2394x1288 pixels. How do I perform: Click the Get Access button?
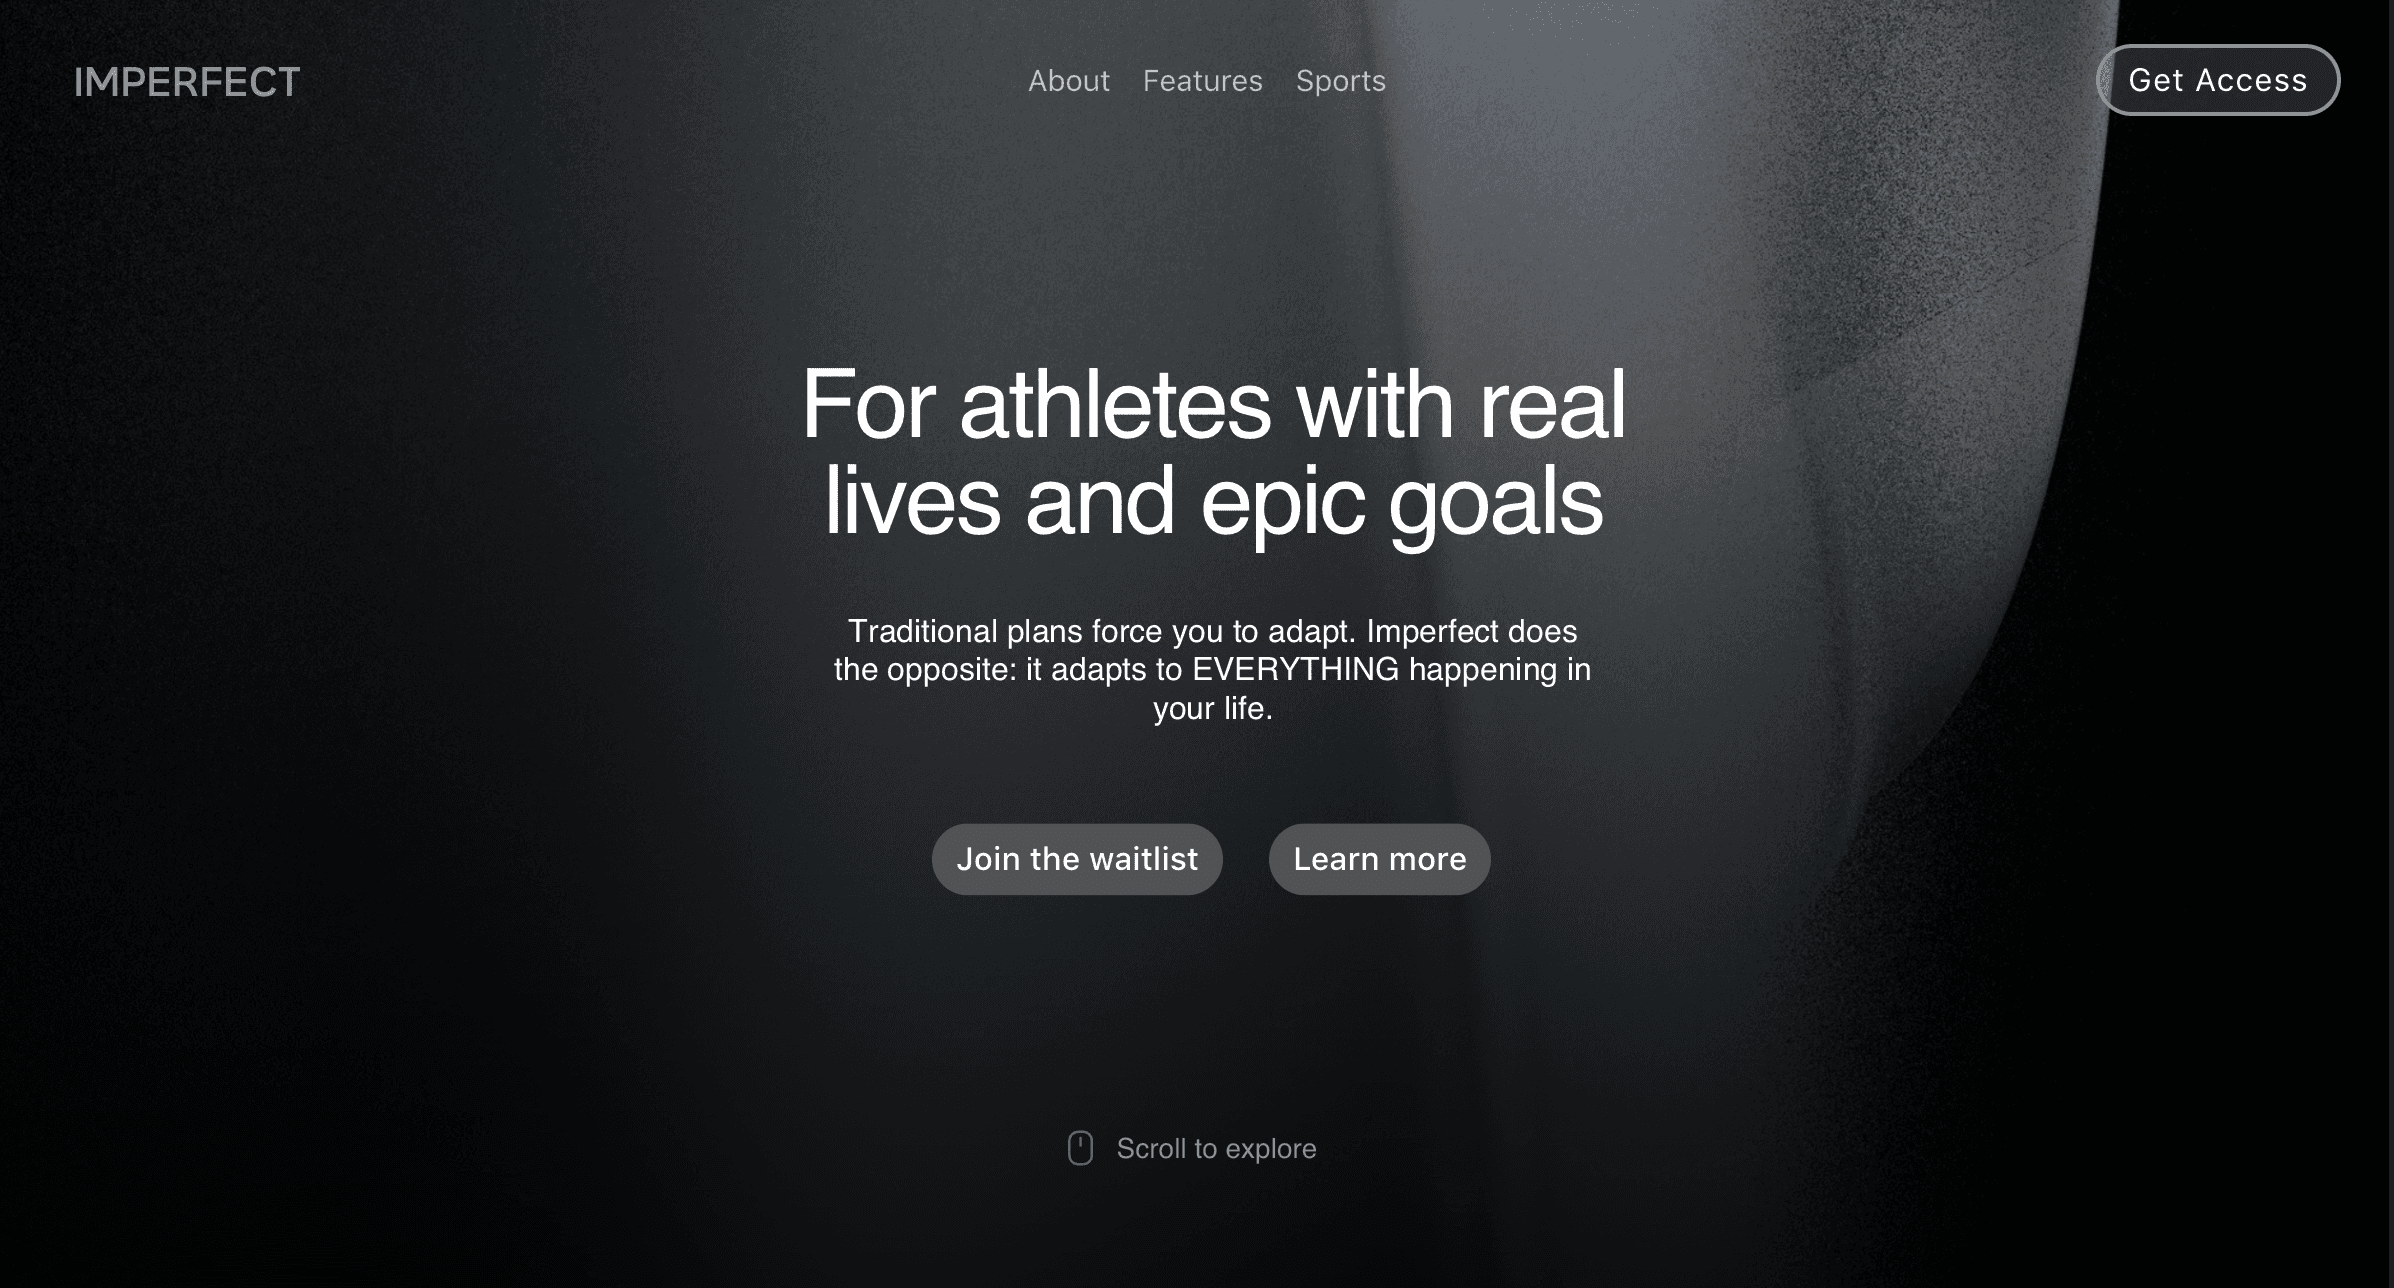(x=2217, y=80)
